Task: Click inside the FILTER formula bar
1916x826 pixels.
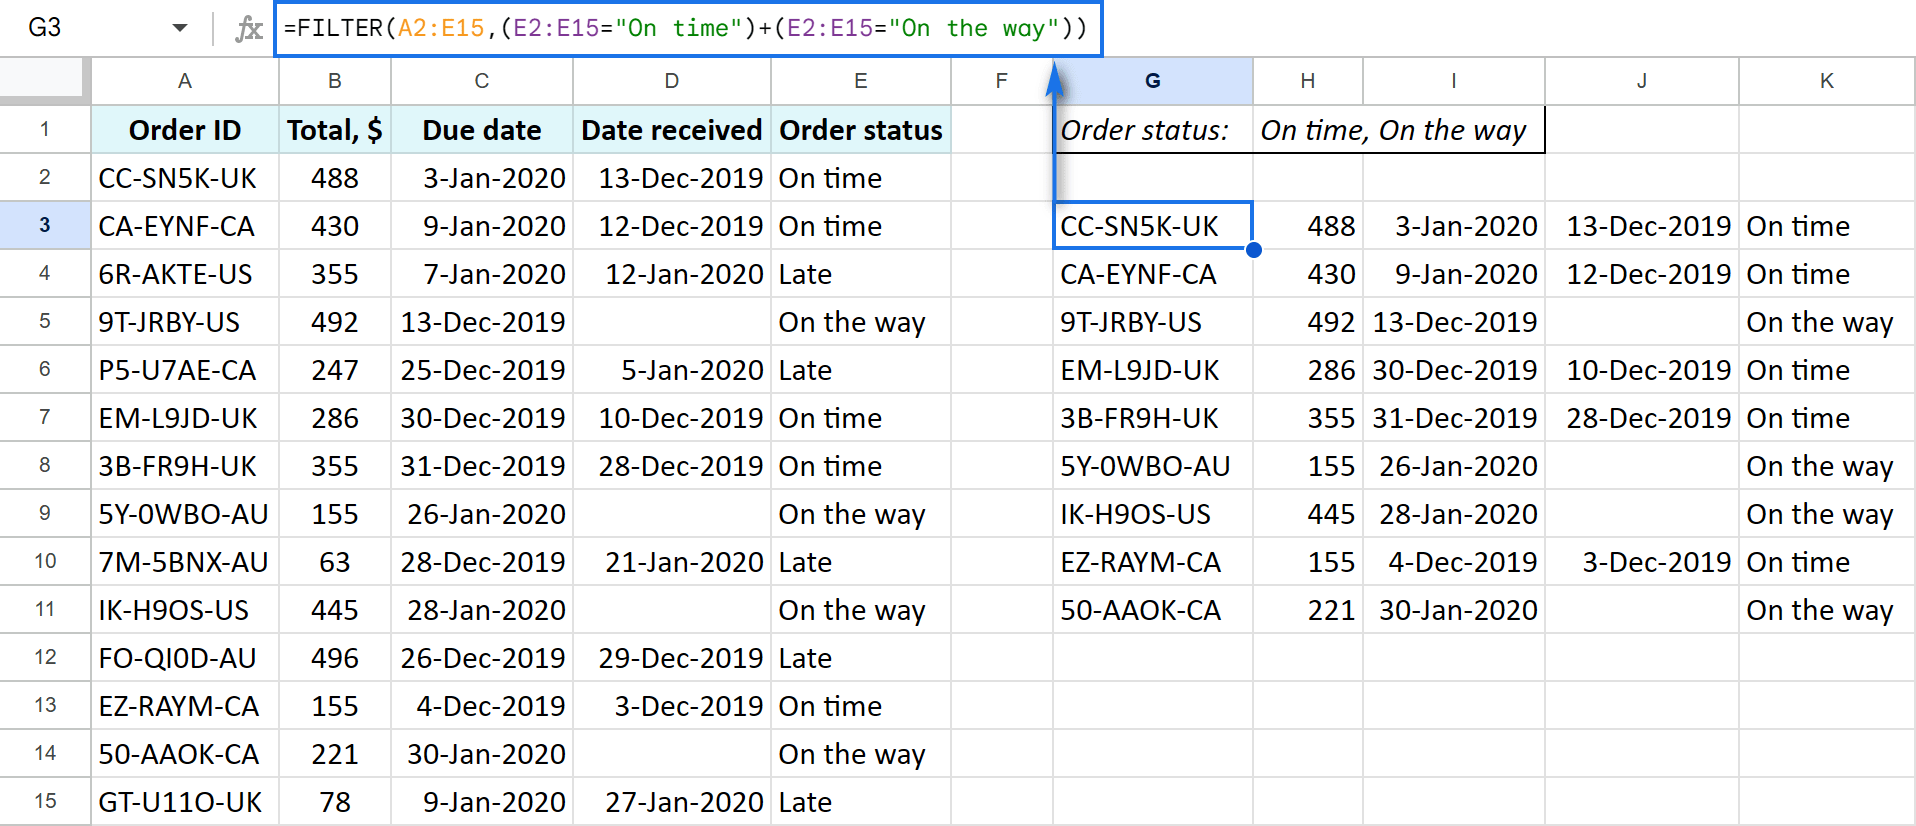Action: coord(688,28)
